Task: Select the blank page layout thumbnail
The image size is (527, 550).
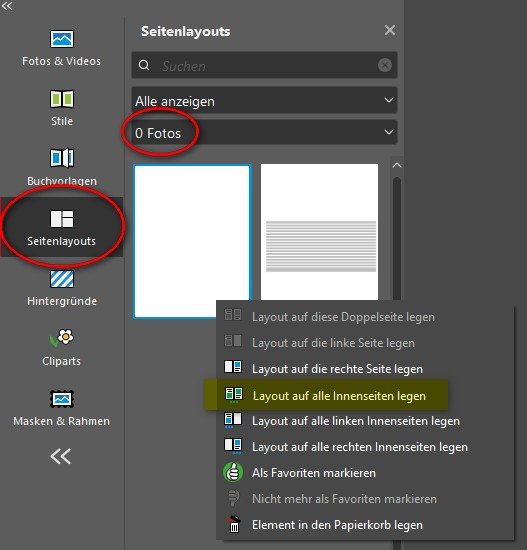Action: [192, 241]
